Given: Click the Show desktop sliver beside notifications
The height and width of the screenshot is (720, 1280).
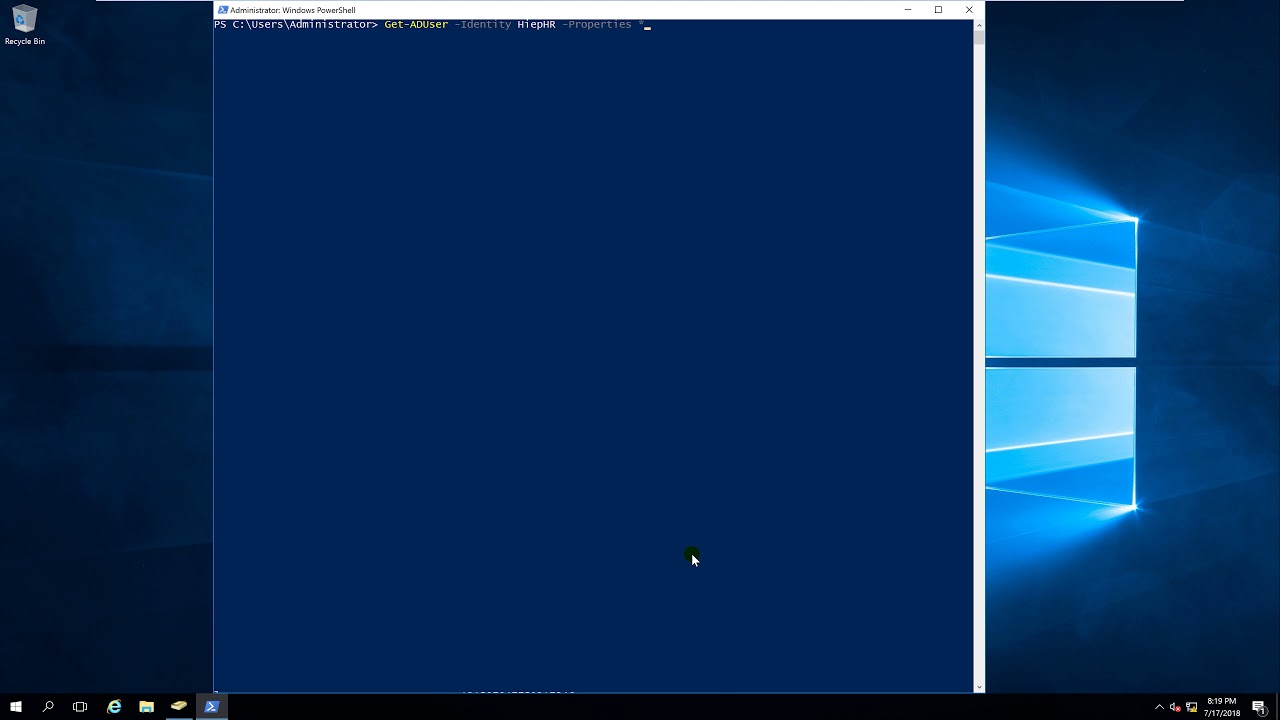Looking at the screenshot, I should 1277,707.
